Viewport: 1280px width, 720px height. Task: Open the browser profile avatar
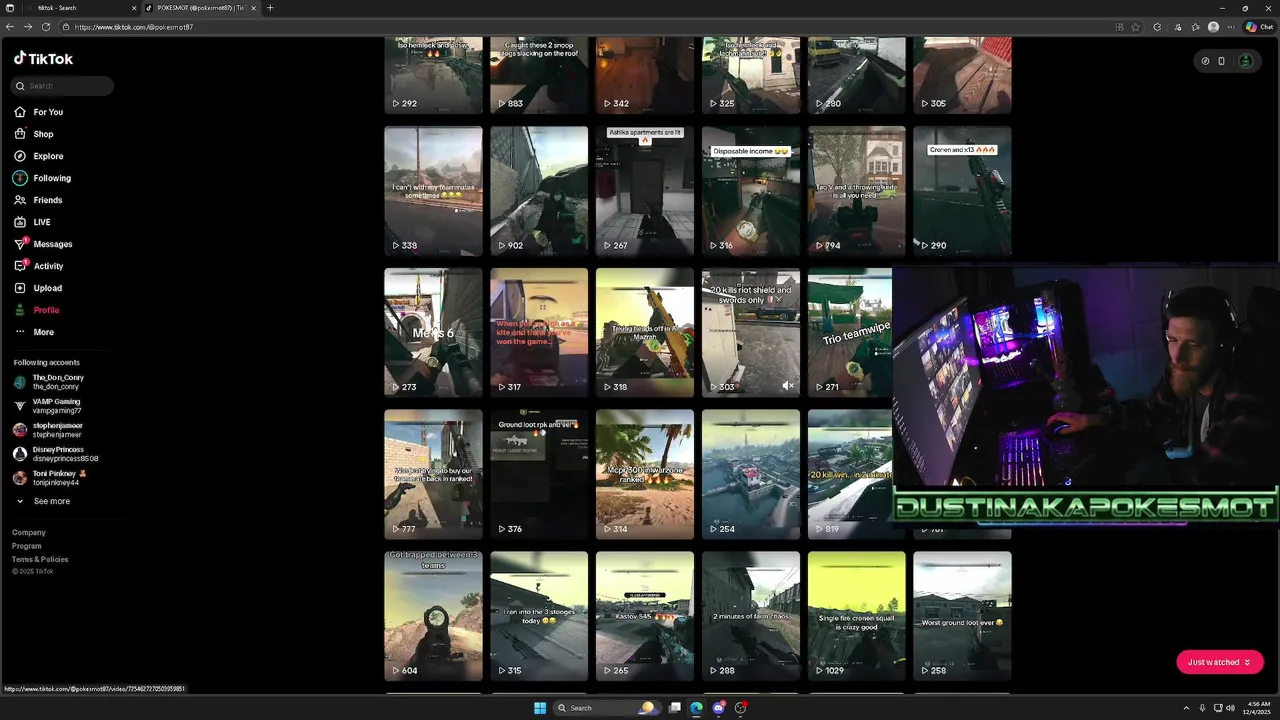click(1213, 27)
